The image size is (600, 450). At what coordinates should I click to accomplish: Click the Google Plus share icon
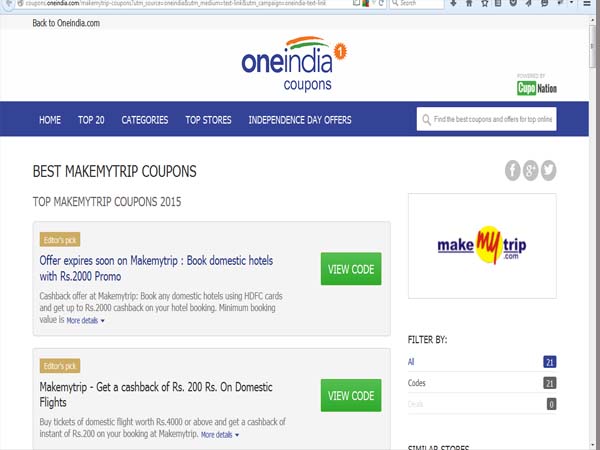[x=530, y=170]
